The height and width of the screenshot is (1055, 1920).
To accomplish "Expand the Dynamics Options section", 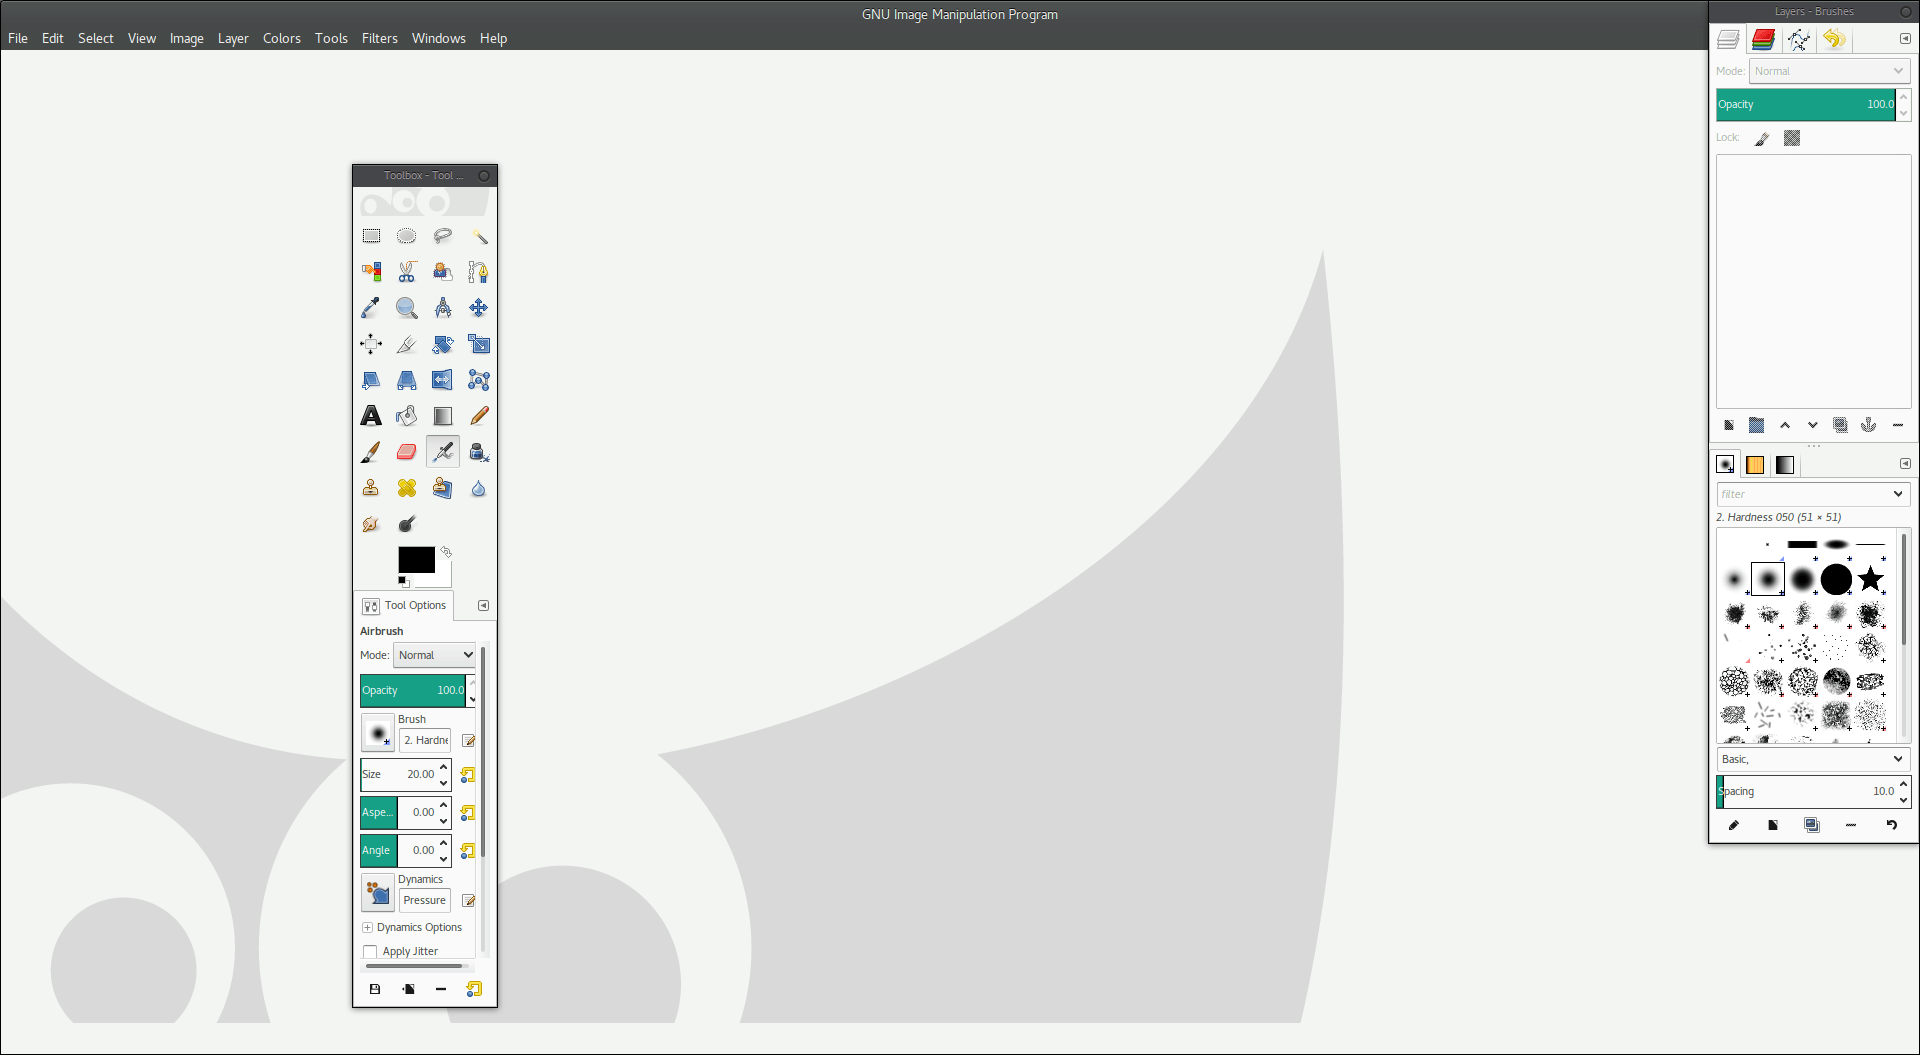I will 368,928.
